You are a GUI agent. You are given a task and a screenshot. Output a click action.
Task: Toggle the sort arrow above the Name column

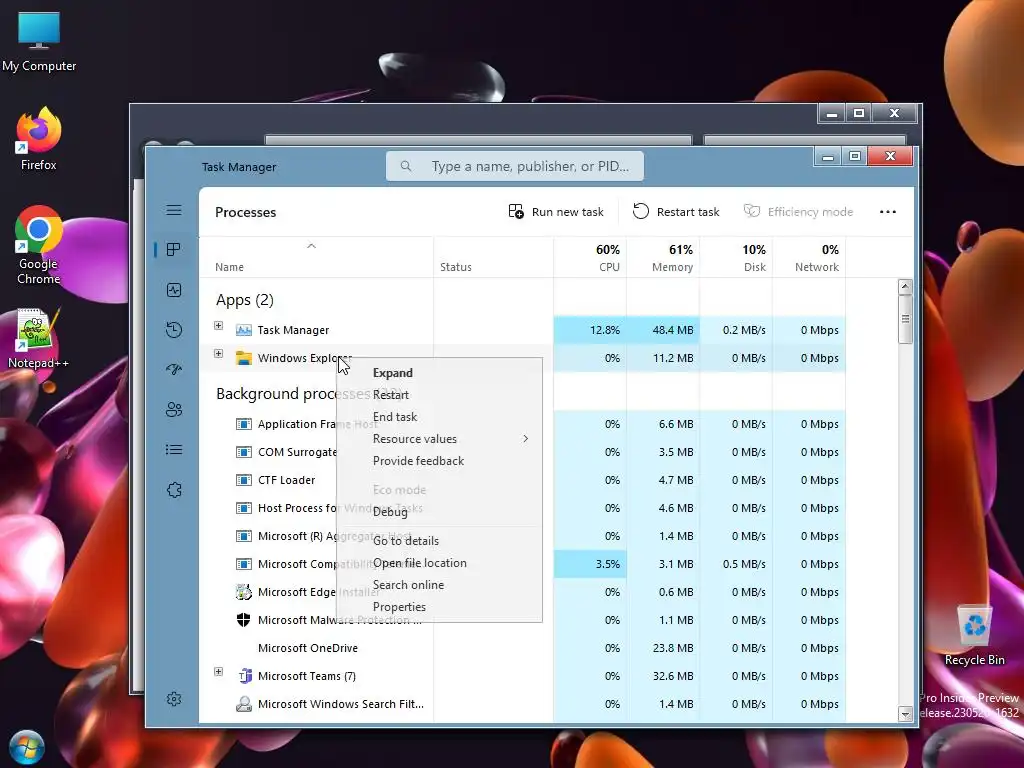pyautogui.click(x=312, y=246)
